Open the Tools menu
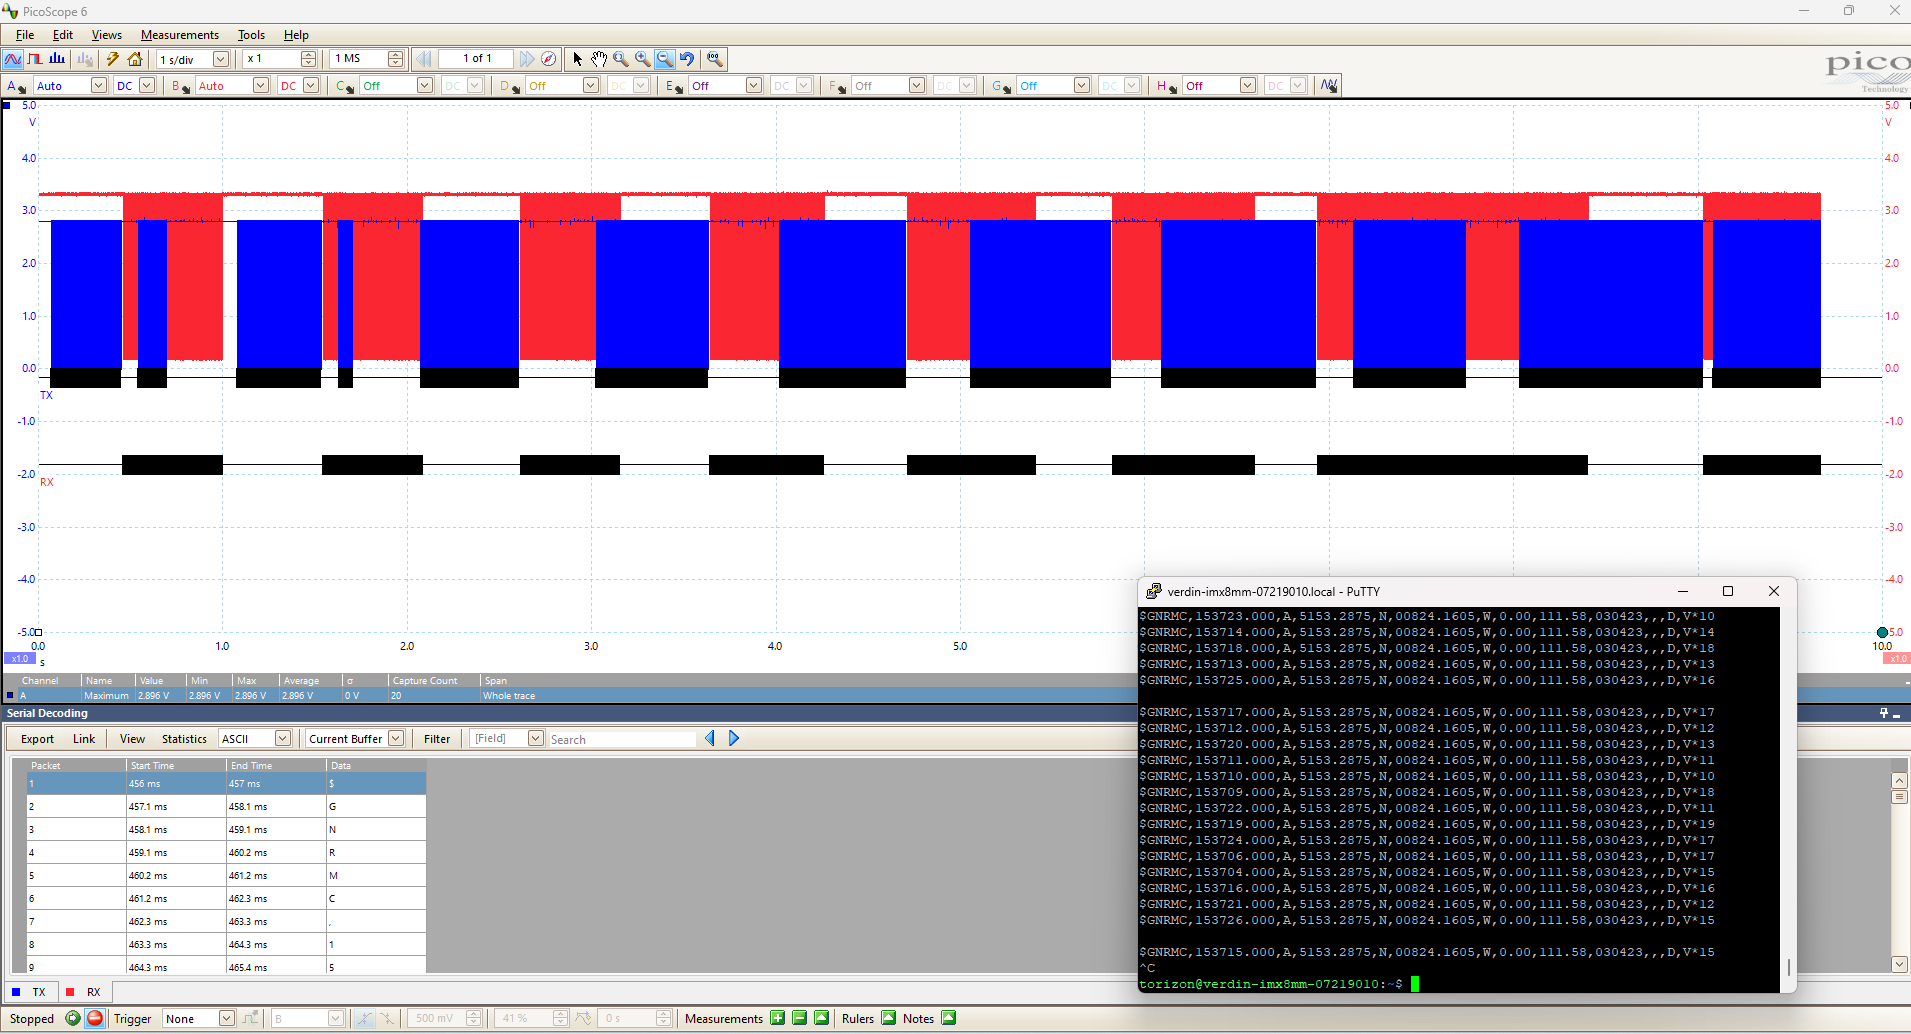 (x=251, y=35)
